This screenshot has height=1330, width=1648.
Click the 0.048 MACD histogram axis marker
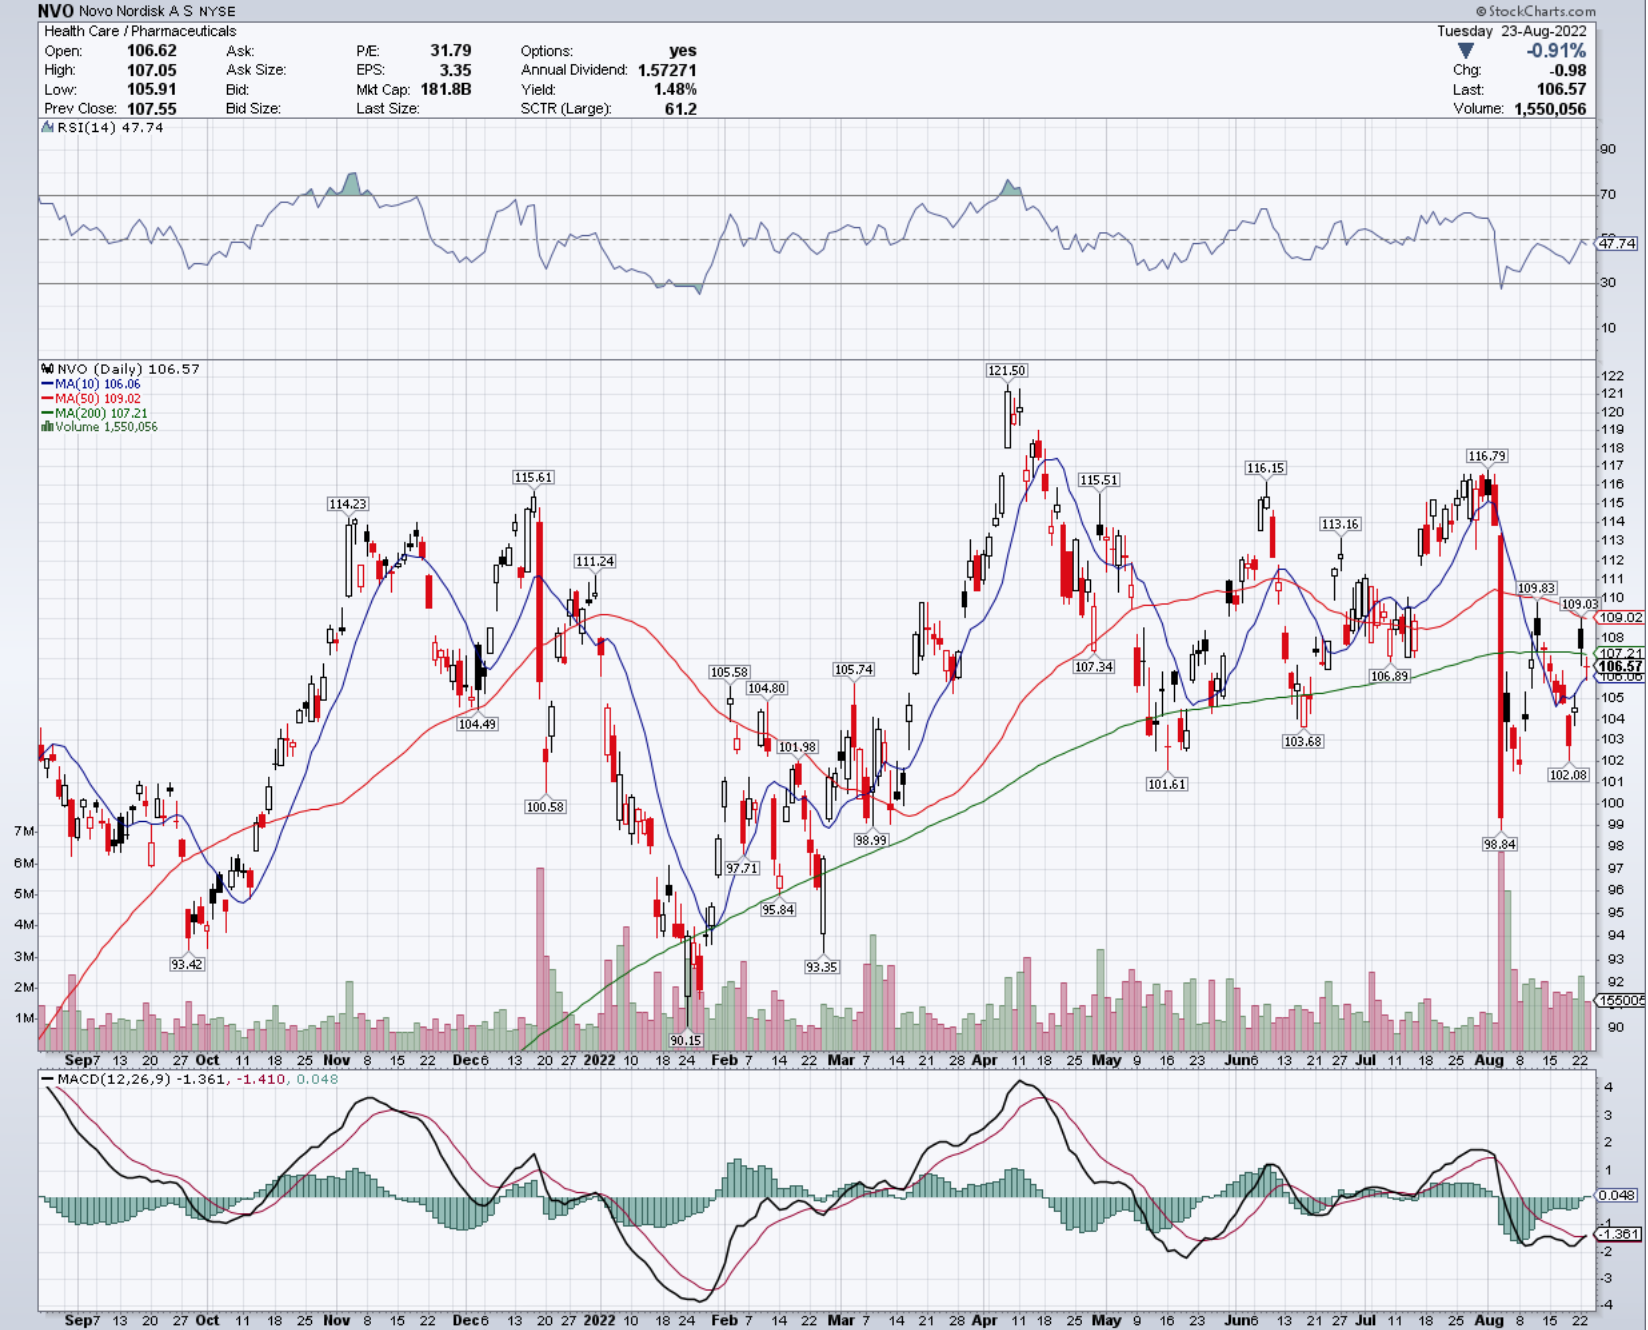point(1617,1195)
